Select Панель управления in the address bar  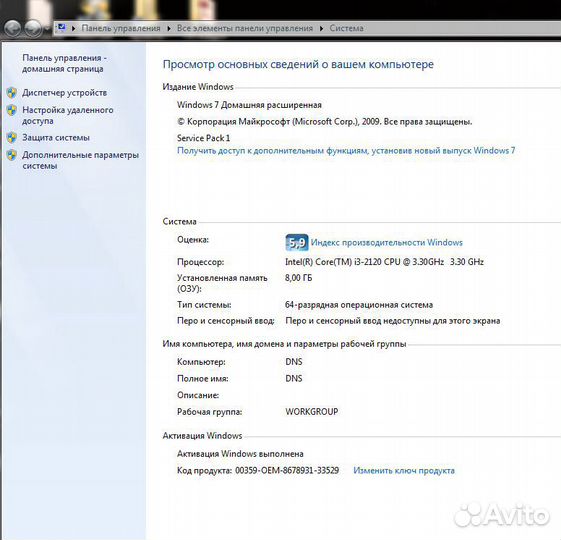[x=121, y=28]
